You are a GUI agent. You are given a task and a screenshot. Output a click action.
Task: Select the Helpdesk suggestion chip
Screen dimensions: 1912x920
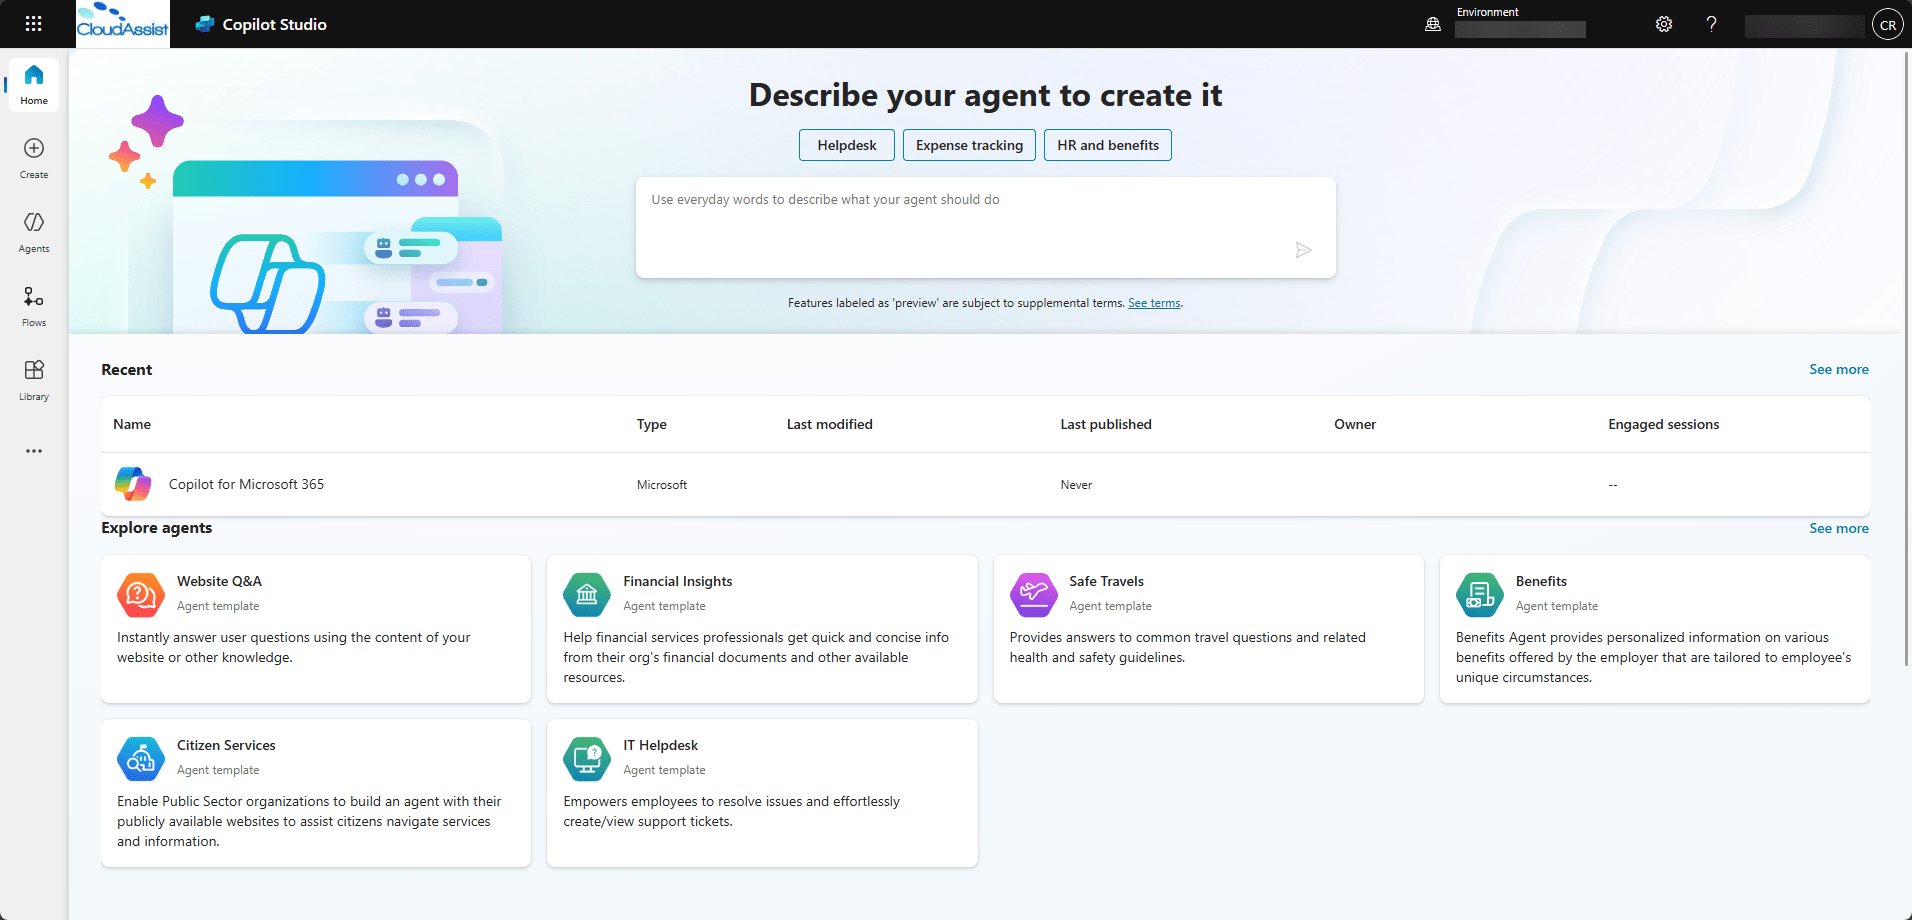click(847, 145)
